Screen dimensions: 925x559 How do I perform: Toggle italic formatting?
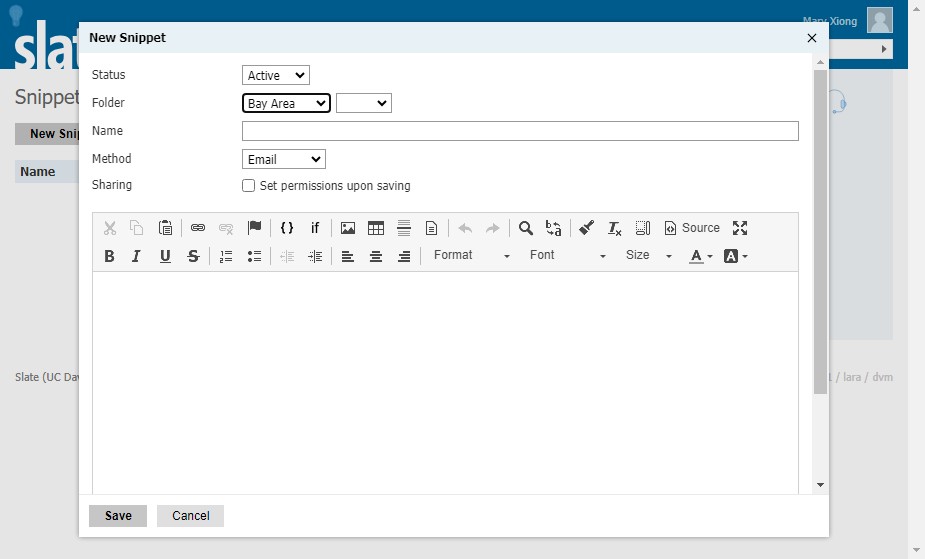pos(137,256)
